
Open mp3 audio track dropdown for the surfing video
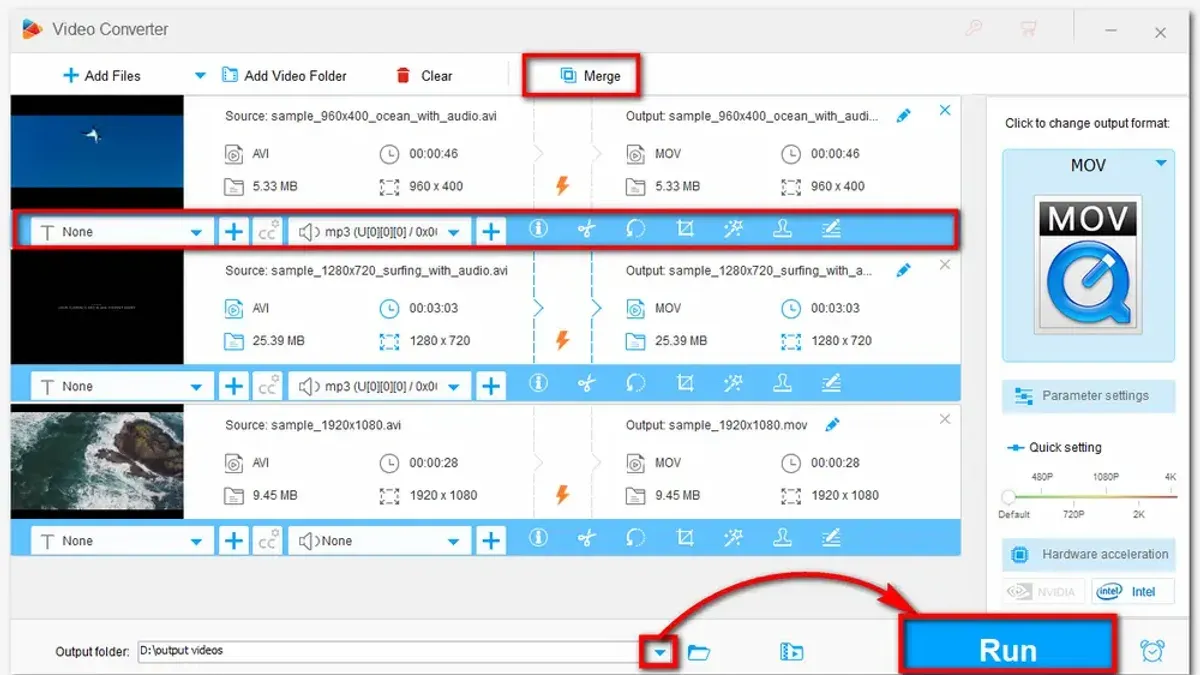point(380,386)
